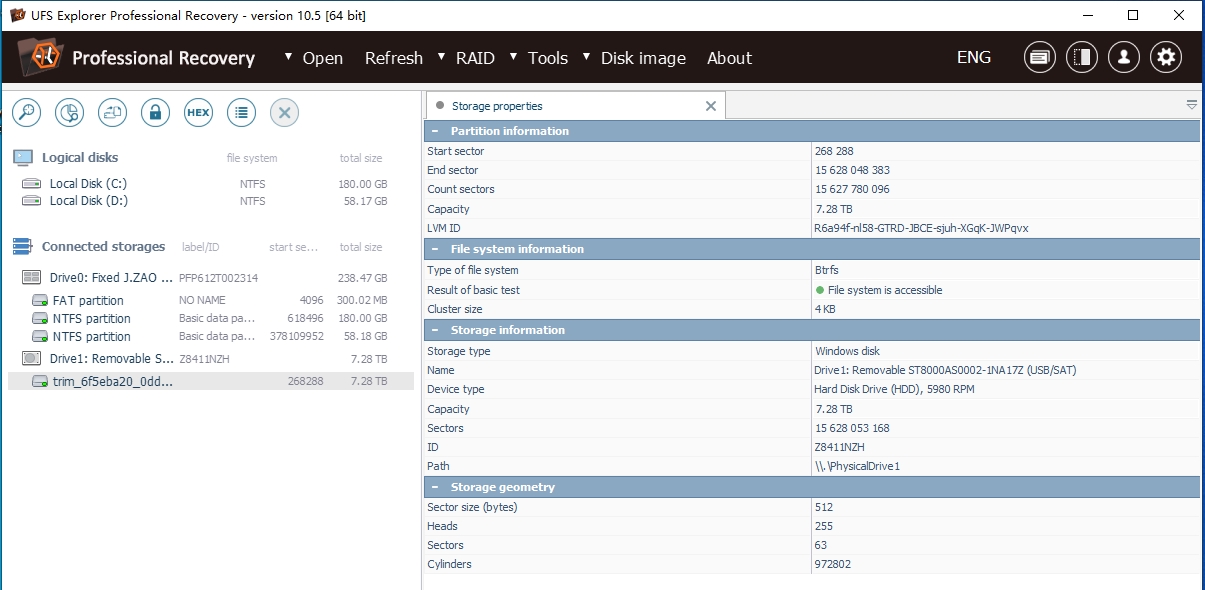Close the Storage properties tab
This screenshot has height=590, width=1205.
tap(711, 106)
